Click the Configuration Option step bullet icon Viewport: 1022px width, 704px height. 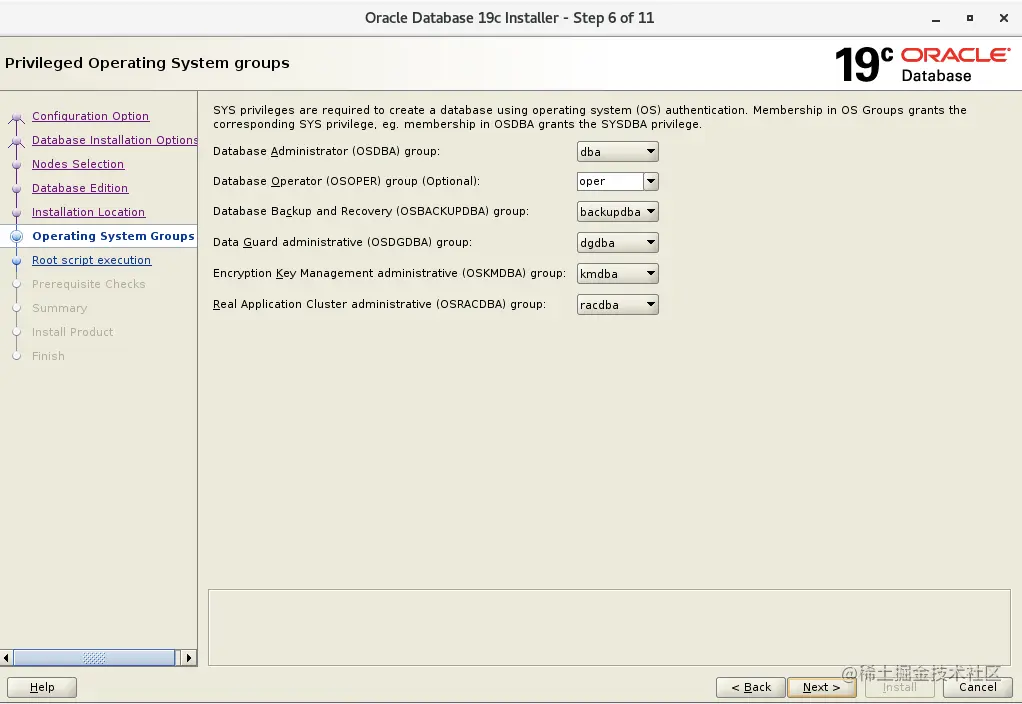(16, 118)
